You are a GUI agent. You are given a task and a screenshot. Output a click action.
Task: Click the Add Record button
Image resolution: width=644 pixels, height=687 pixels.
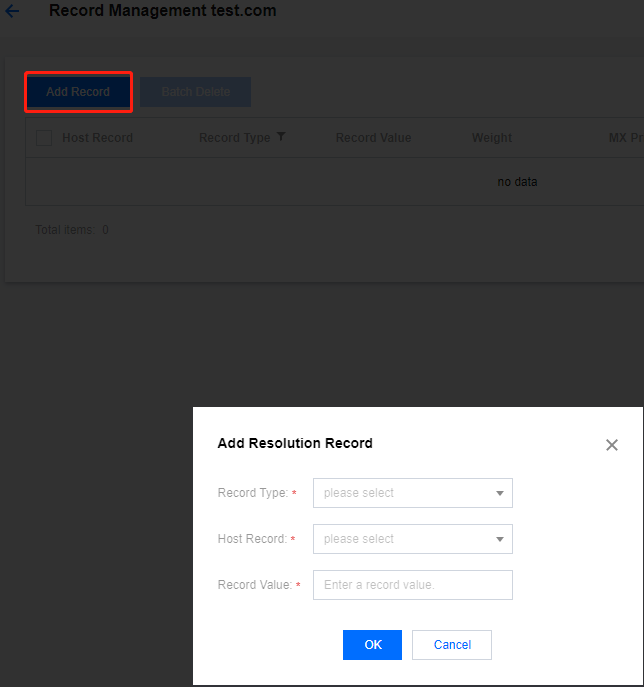coord(78,92)
